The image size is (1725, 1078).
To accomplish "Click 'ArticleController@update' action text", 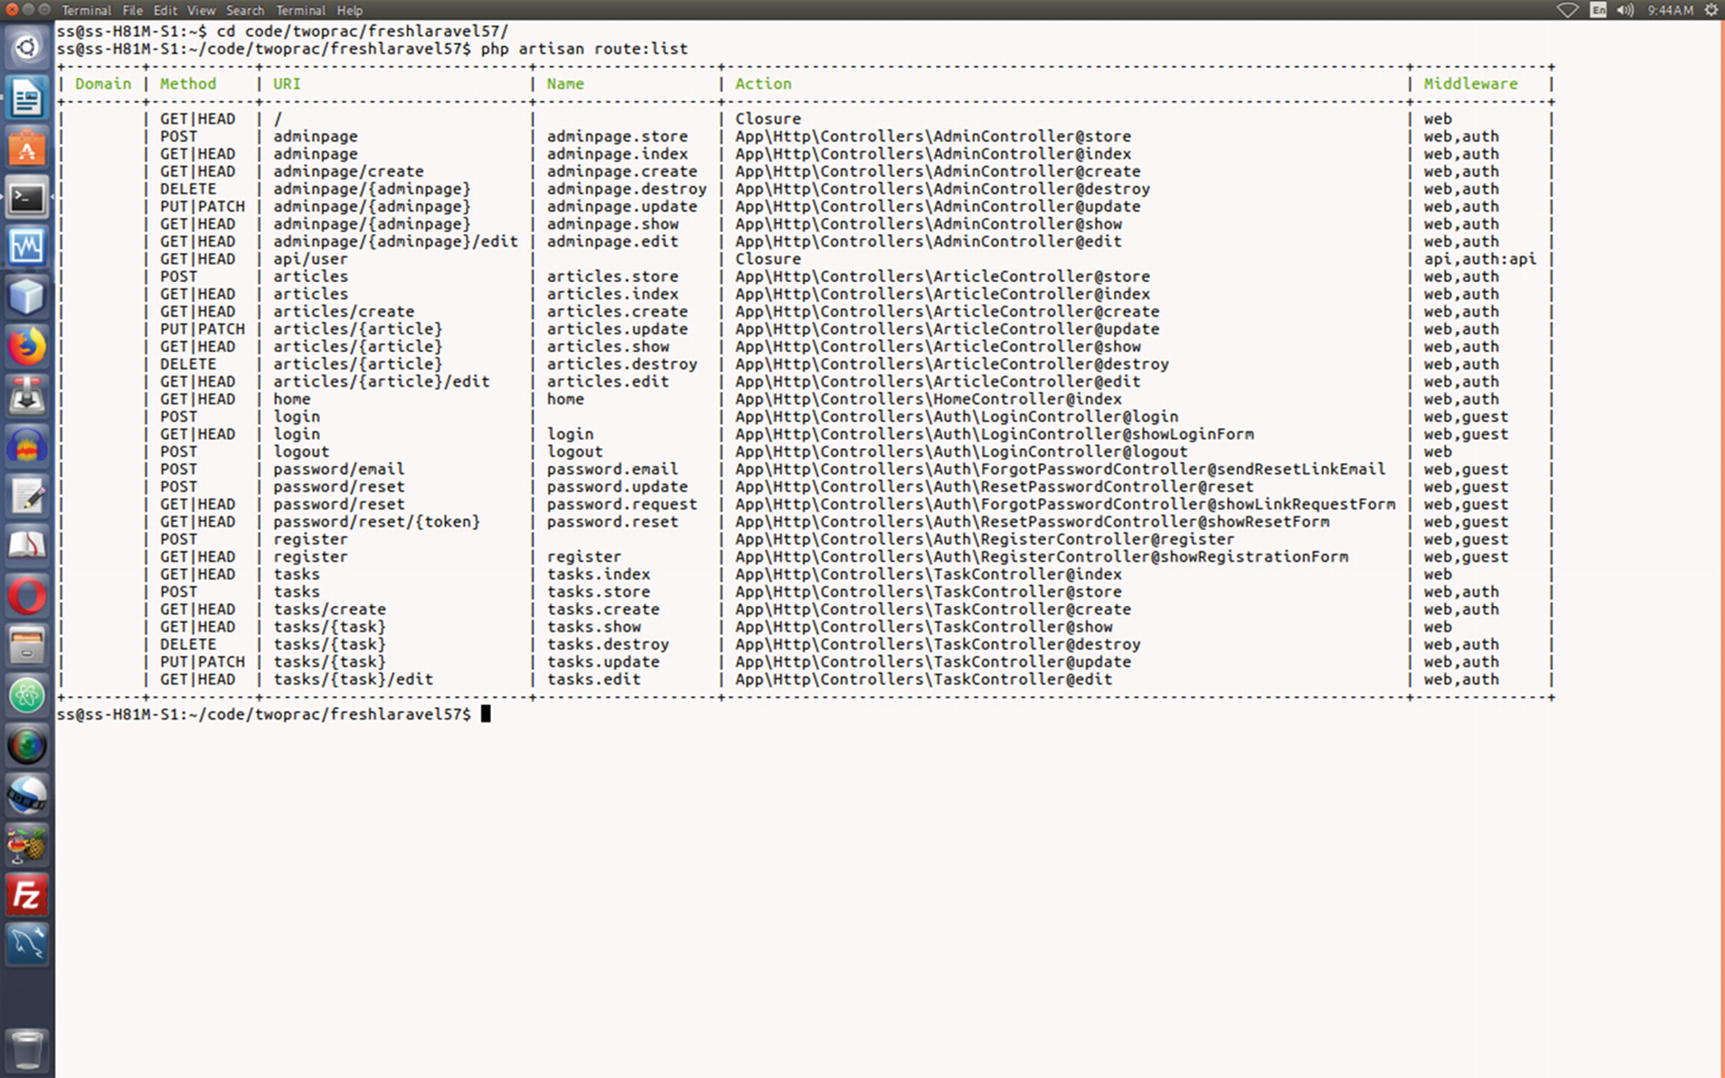I will (1047, 329).
